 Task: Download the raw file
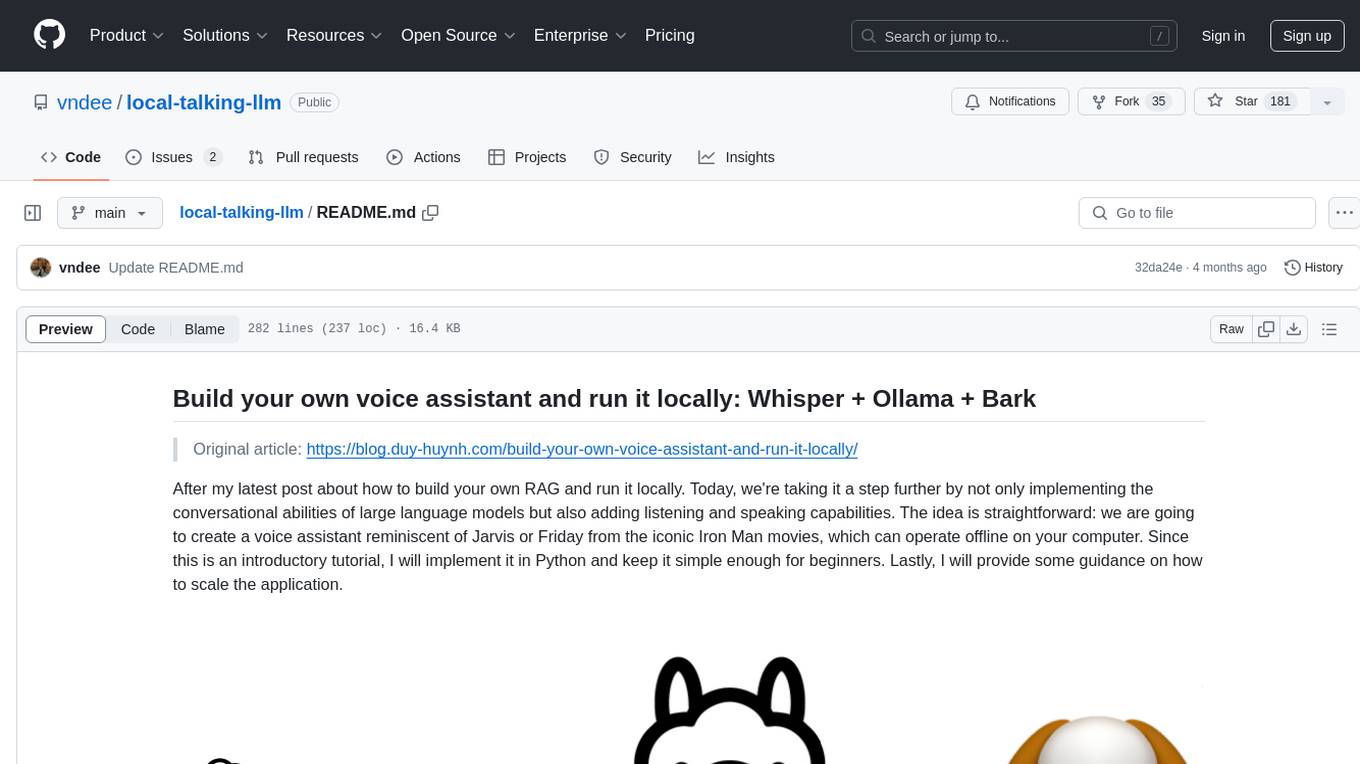(1294, 329)
